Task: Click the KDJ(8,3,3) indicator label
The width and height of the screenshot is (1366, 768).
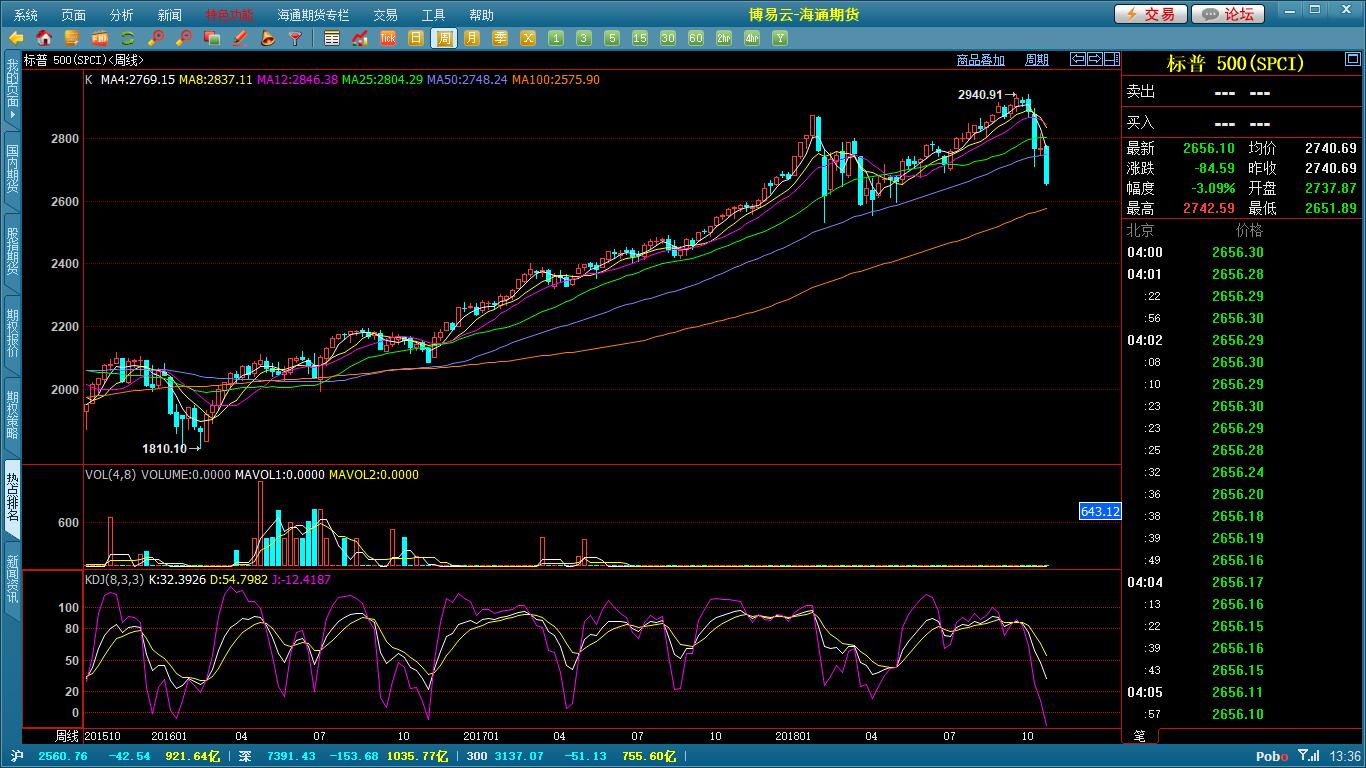Action: click(x=115, y=579)
